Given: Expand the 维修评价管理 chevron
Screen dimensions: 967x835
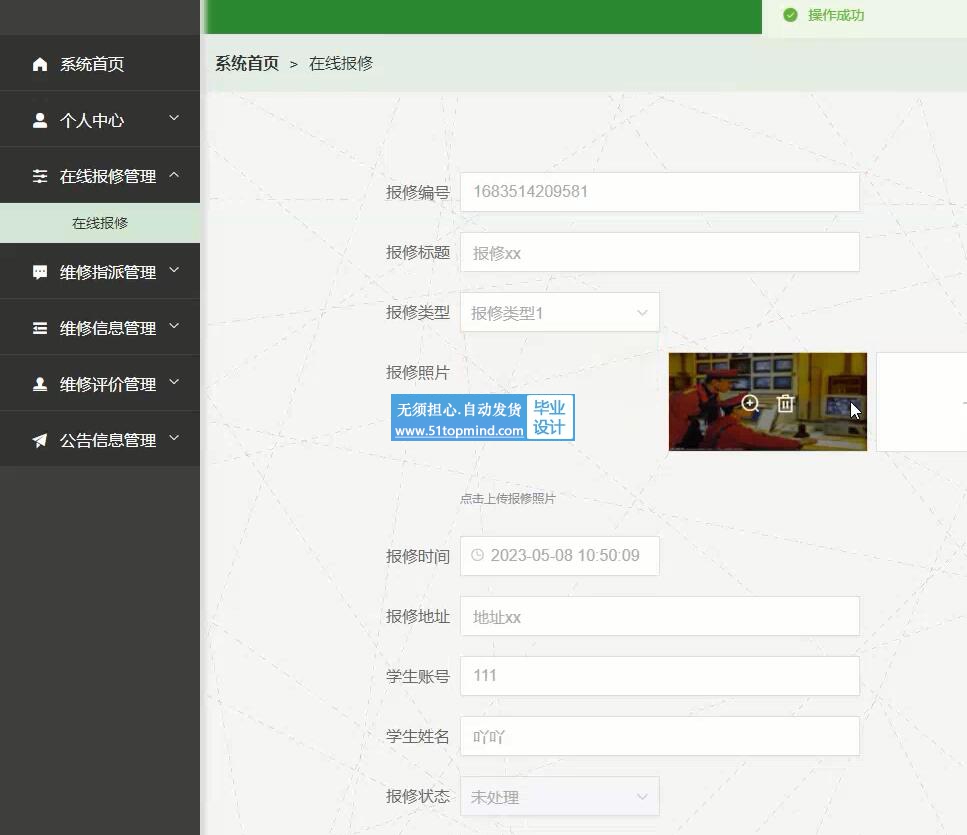Looking at the screenshot, I should 175,382.
